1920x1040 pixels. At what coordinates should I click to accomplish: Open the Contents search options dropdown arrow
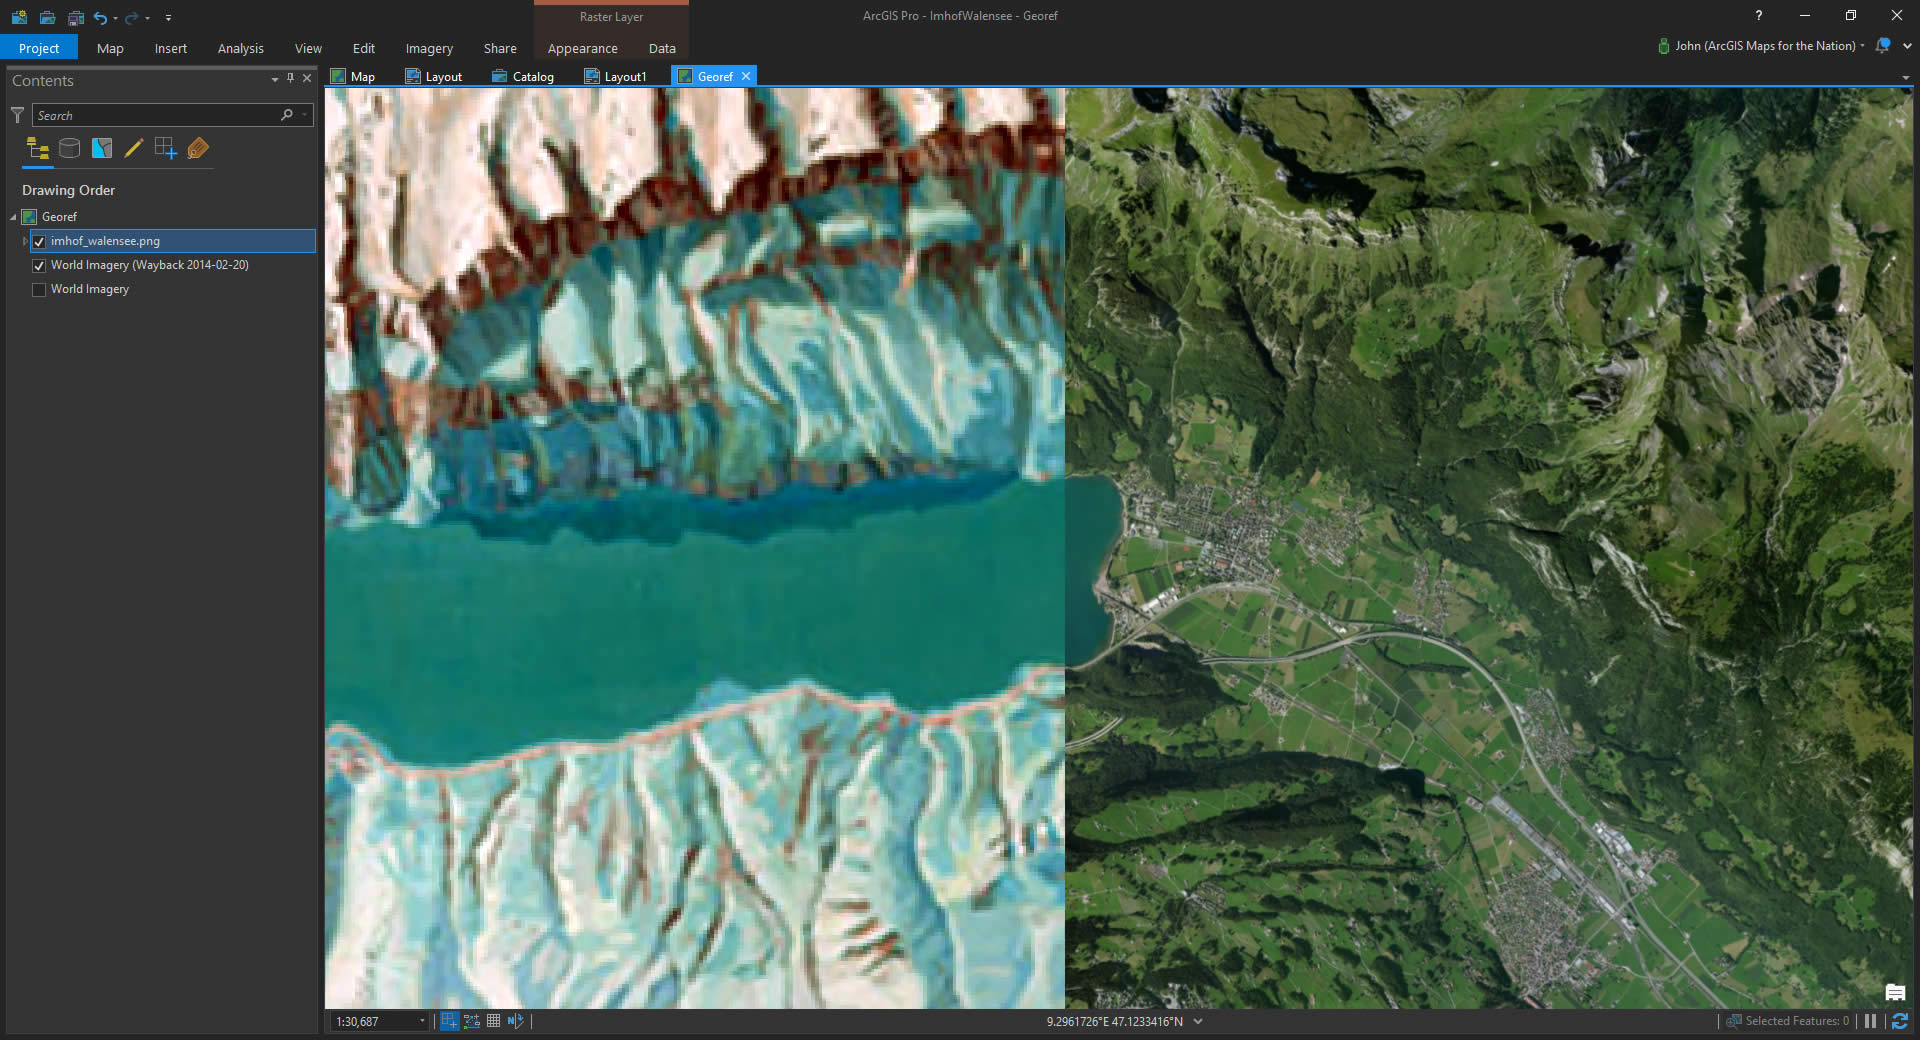coord(304,115)
